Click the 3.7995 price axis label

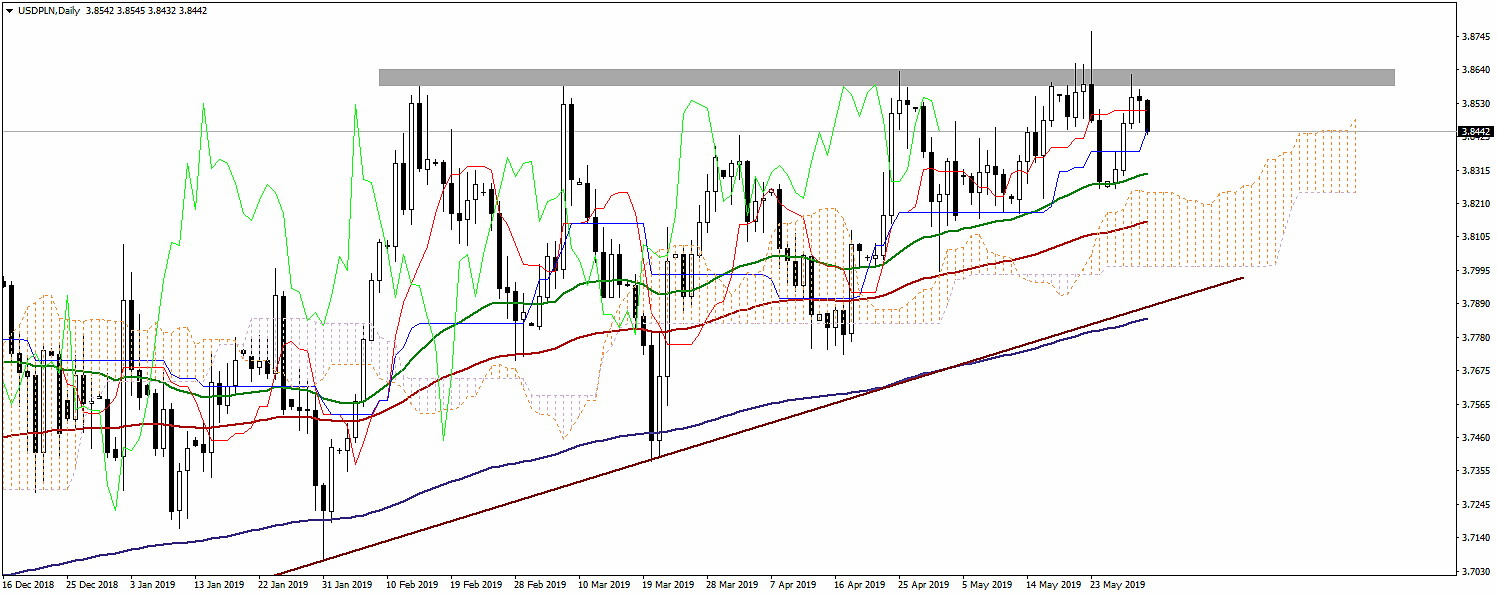click(x=1476, y=271)
